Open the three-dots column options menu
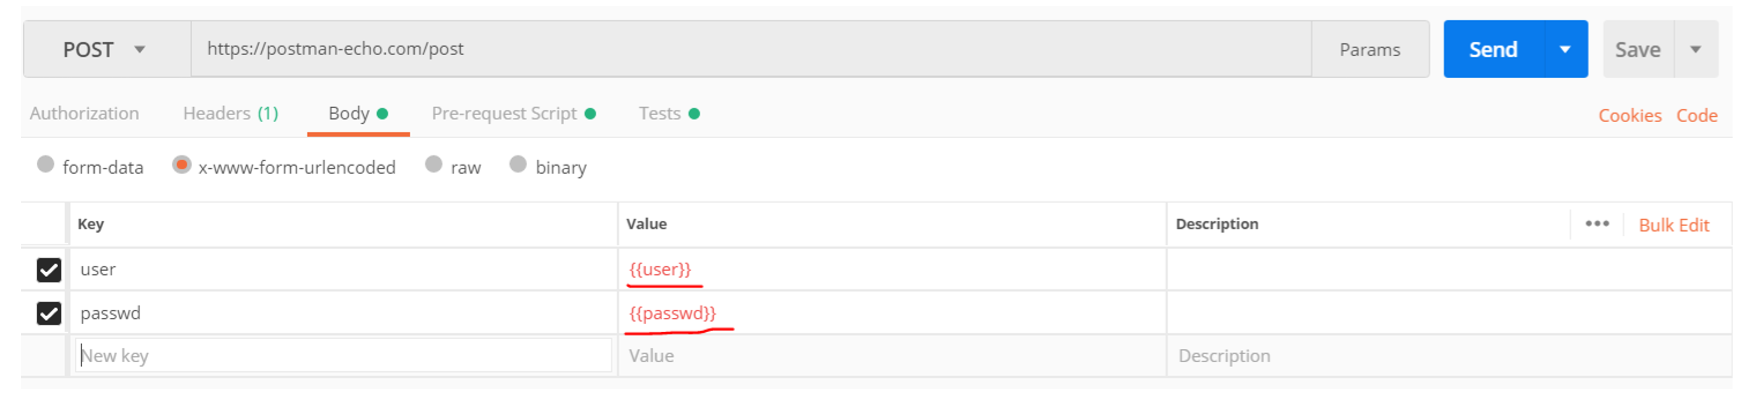Viewport: 1764px width, 413px height. coord(1596,224)
